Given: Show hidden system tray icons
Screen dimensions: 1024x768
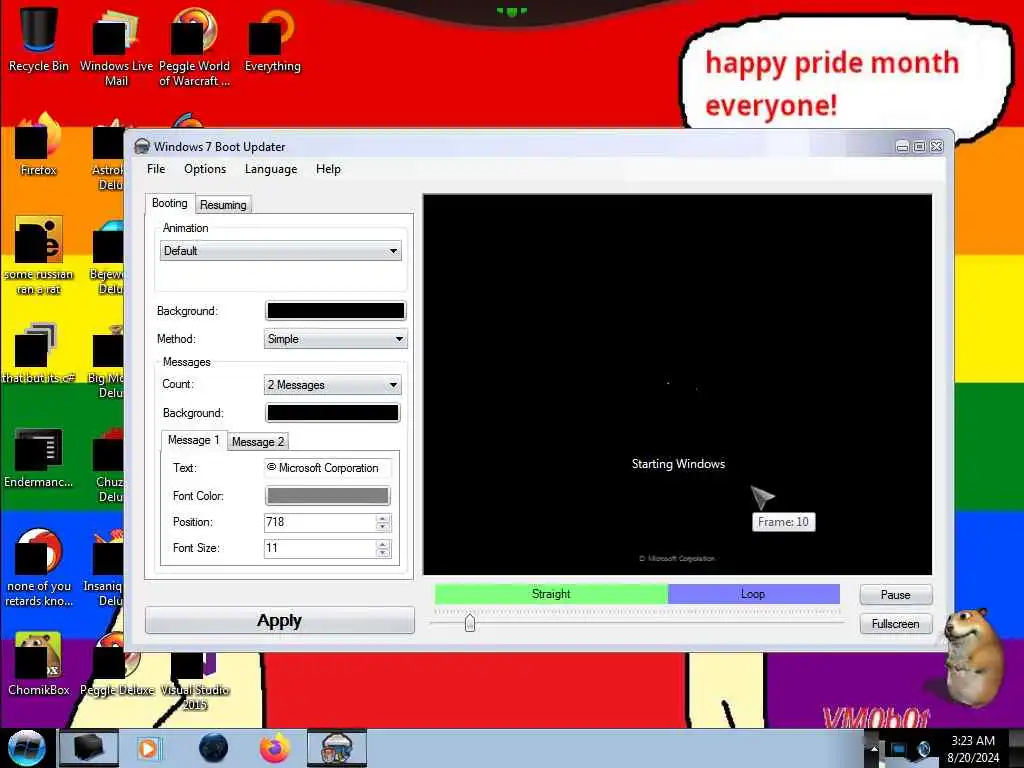Looking at the screenshot, I should click(874, 748).
